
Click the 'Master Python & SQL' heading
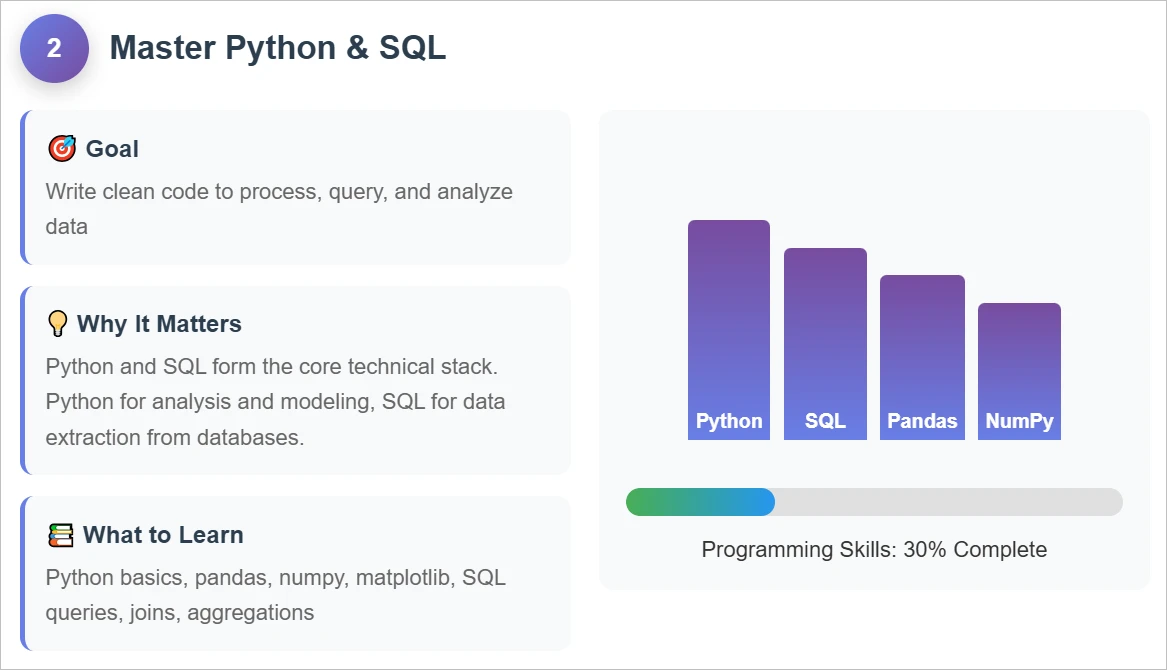pyautogui.click(x=278, y=48)
